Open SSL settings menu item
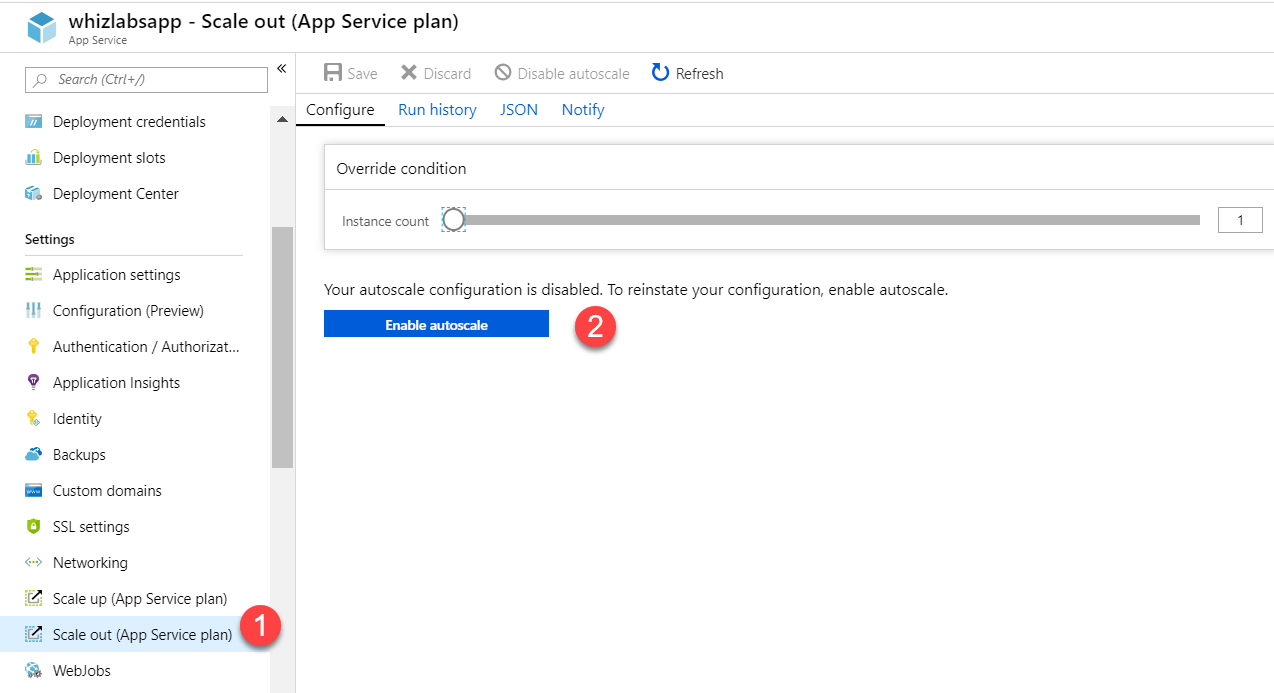Screen dimensions: 1274x693 91,527
